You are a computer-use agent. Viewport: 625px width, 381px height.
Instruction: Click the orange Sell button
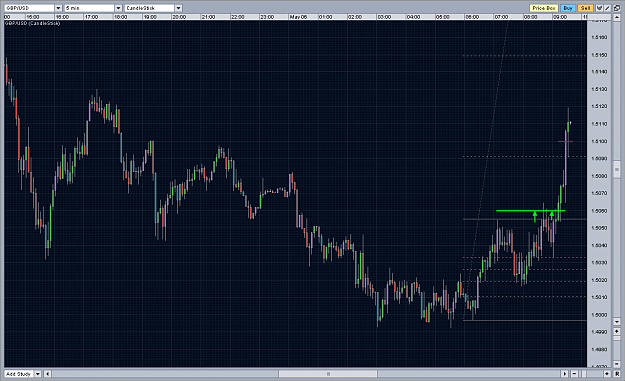[586, 8]
